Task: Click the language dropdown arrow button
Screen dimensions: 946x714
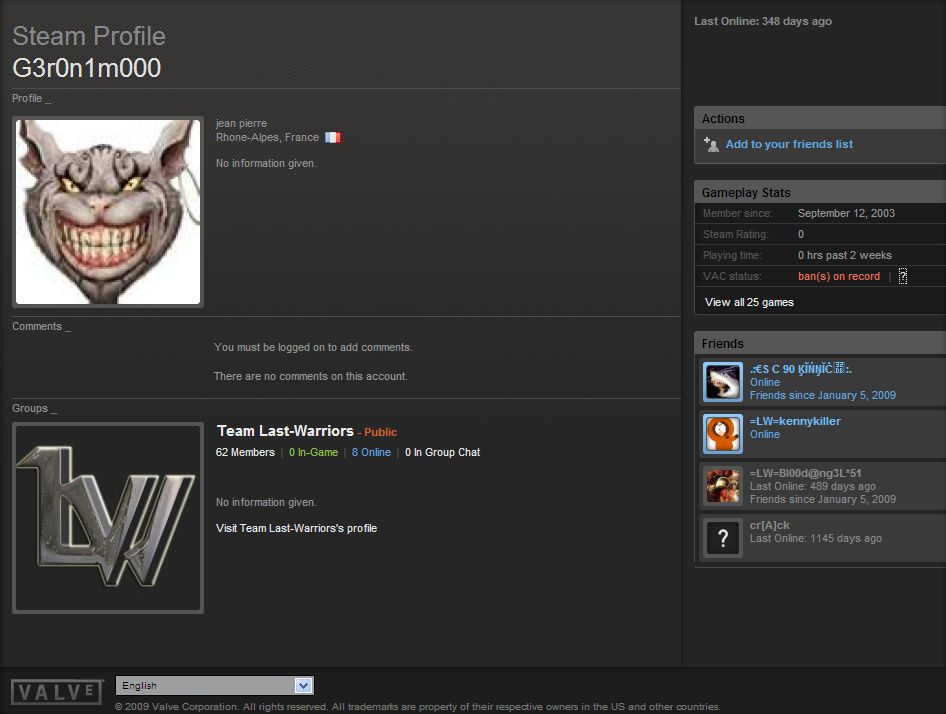Action: [x=304, y=686]
